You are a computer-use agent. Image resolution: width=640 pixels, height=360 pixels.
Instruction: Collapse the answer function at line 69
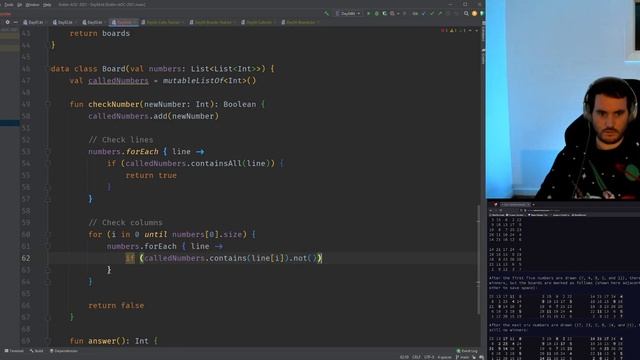click(x=48, y=341)
